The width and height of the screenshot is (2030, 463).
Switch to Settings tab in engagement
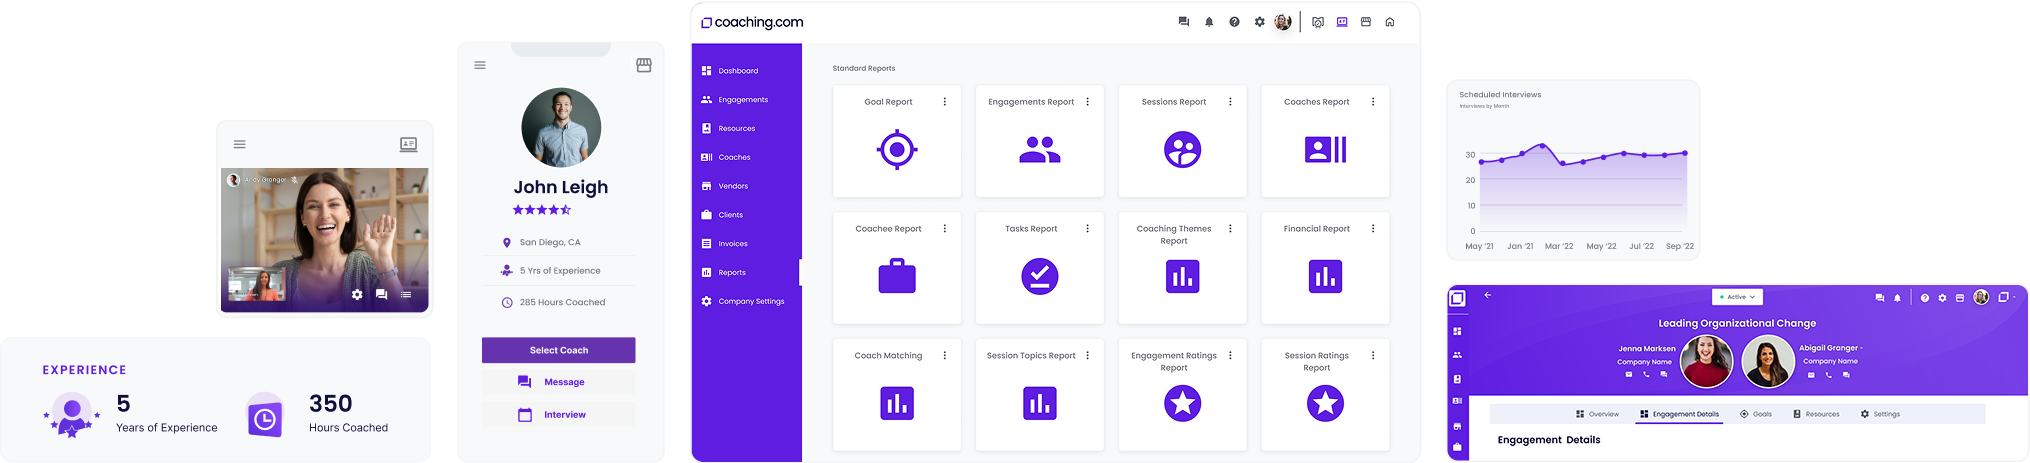click(1880, 414)
